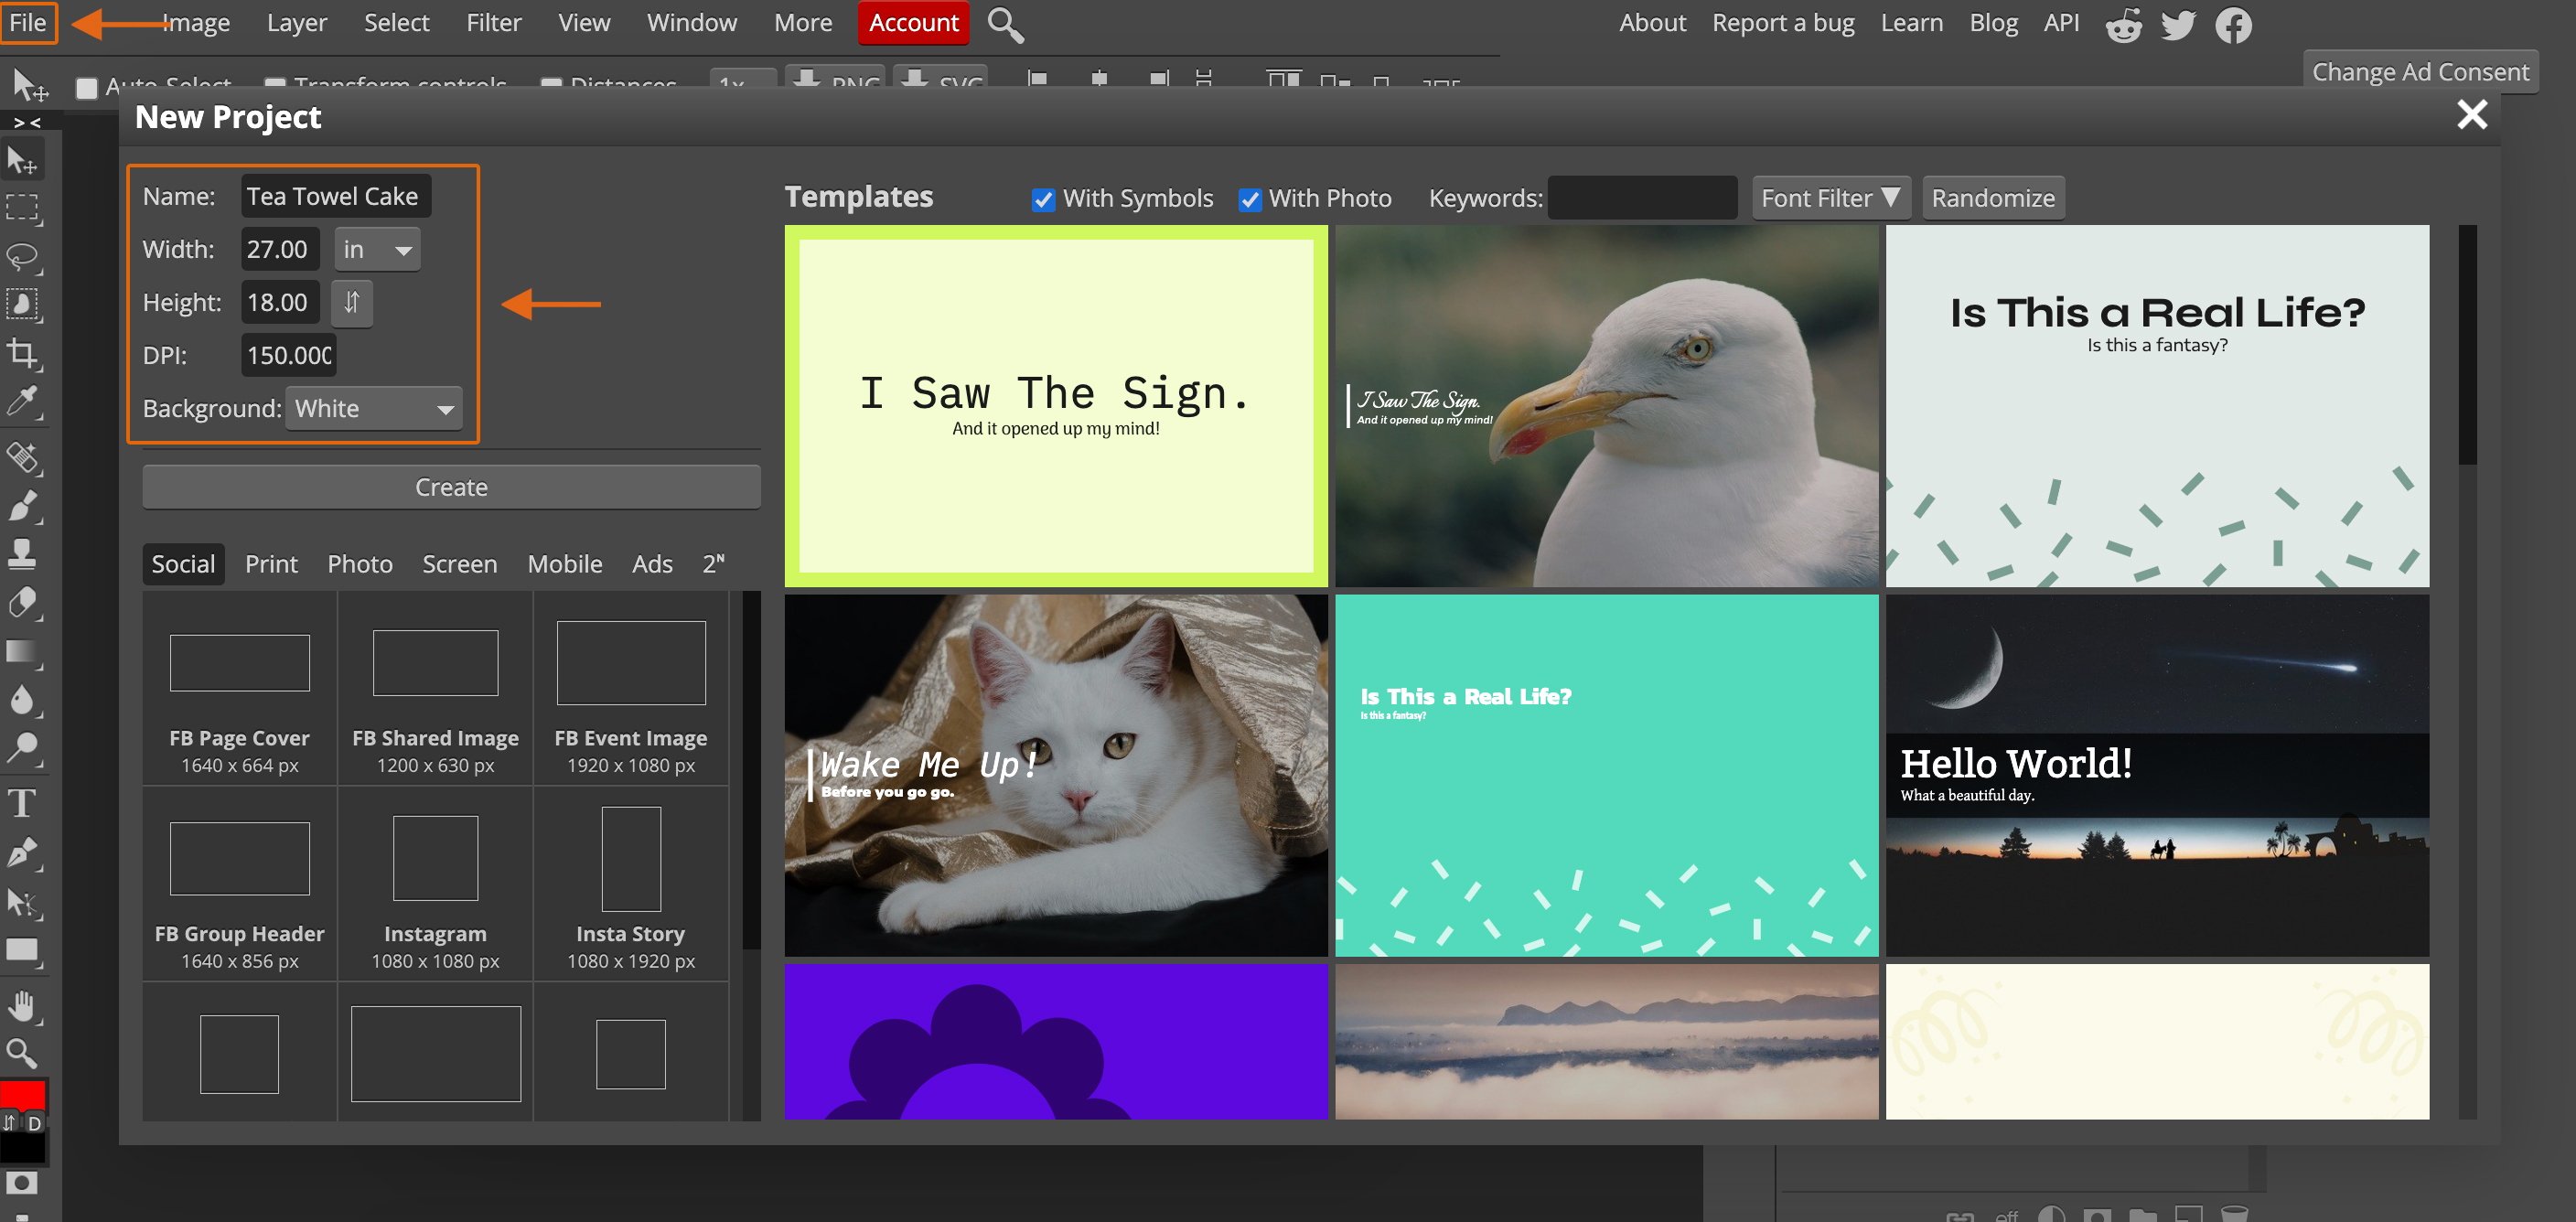Toggle Auto-Select checkbox in options bar
Screen dimensions: 2576x1222
(x=87, y=88)
